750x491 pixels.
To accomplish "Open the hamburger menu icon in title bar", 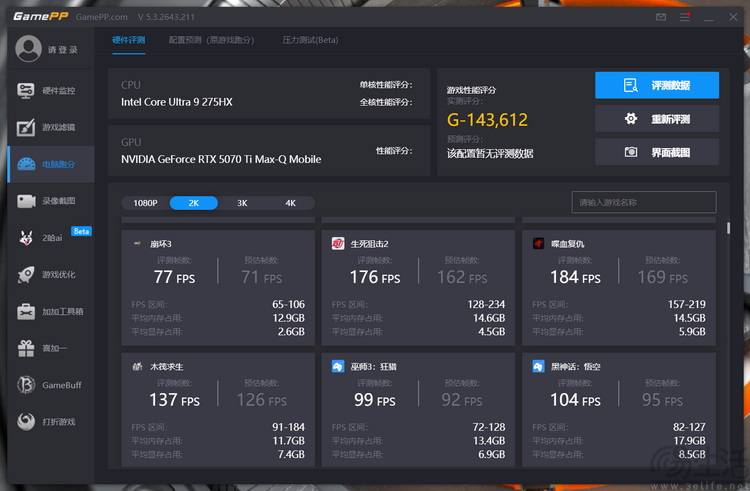I will 685,17.
